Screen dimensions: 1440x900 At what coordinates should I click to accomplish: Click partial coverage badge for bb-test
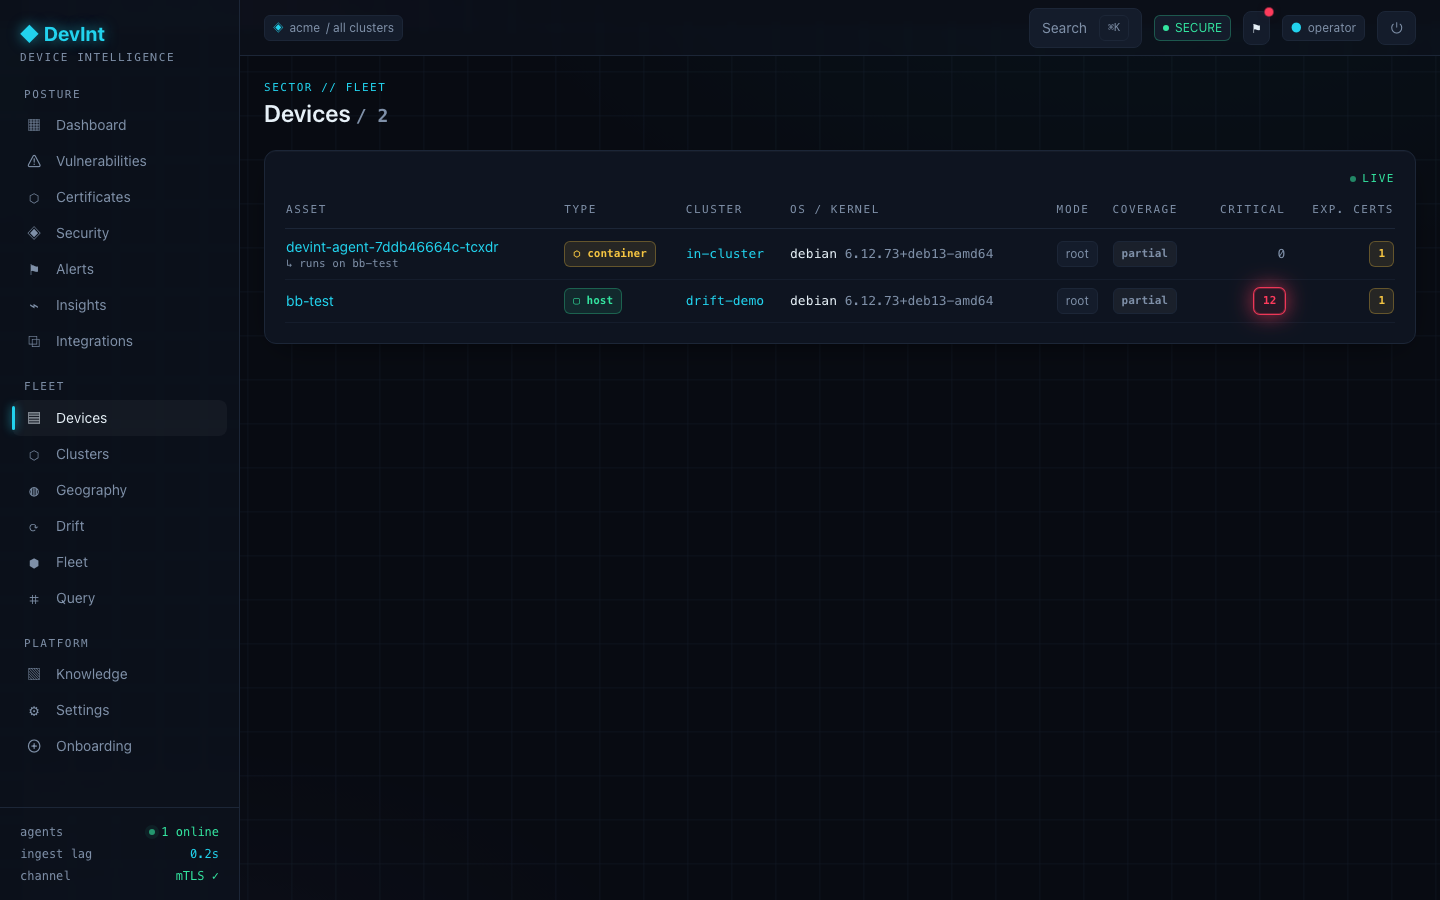point(1145,301)
